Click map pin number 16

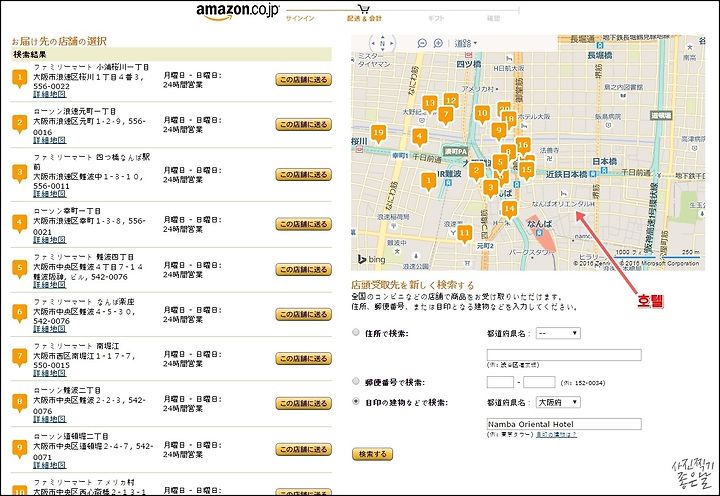[523, 146]
